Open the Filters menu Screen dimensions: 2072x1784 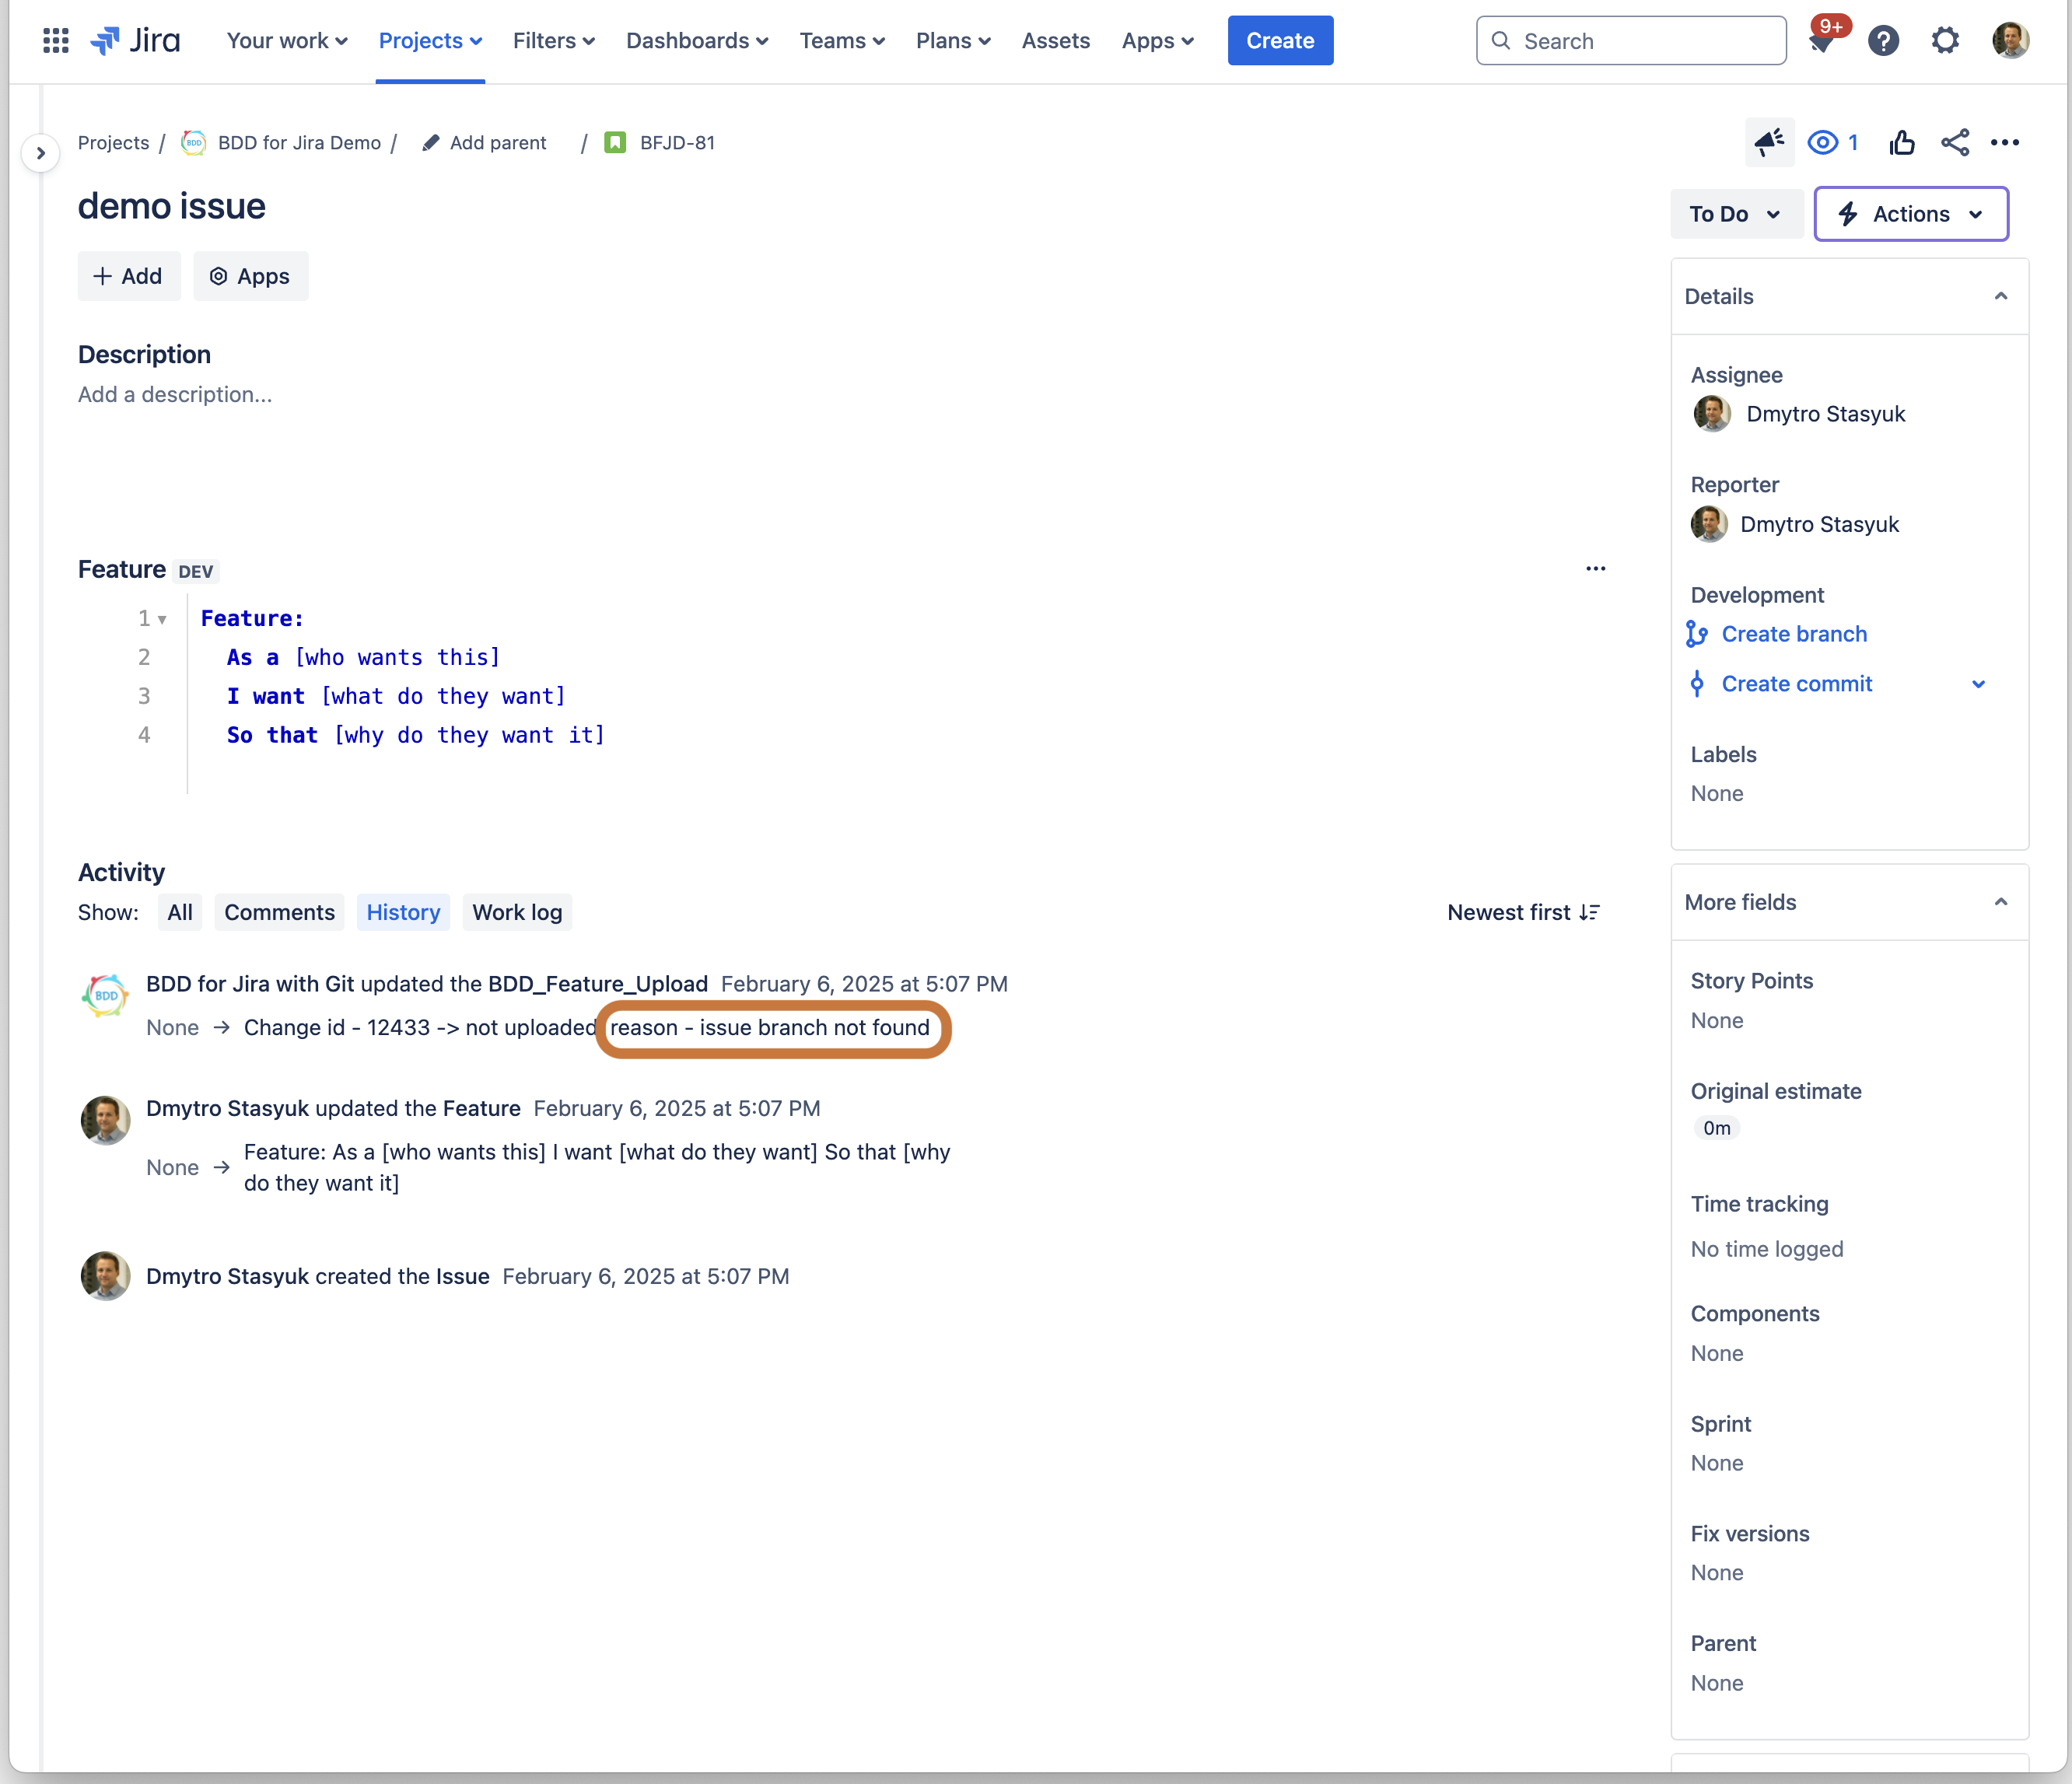pos(553,41)
